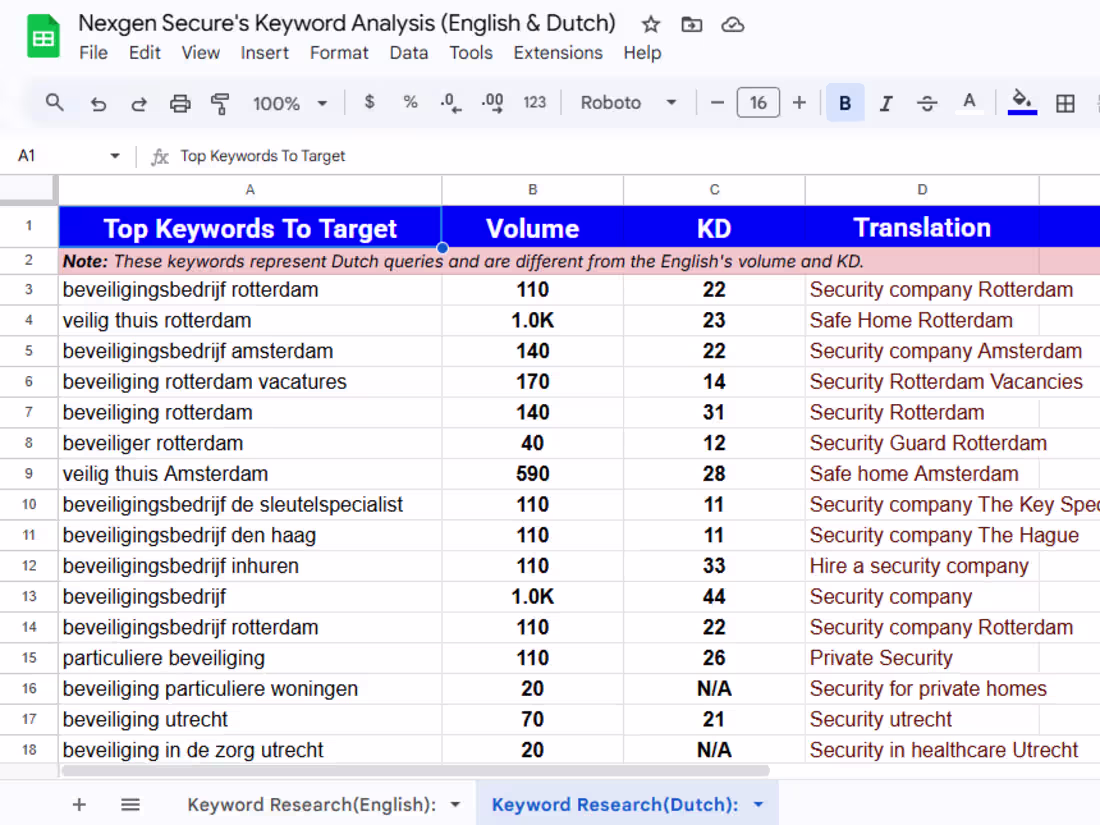
Task: Apply percent format to cell
Action: pos(410,102)
